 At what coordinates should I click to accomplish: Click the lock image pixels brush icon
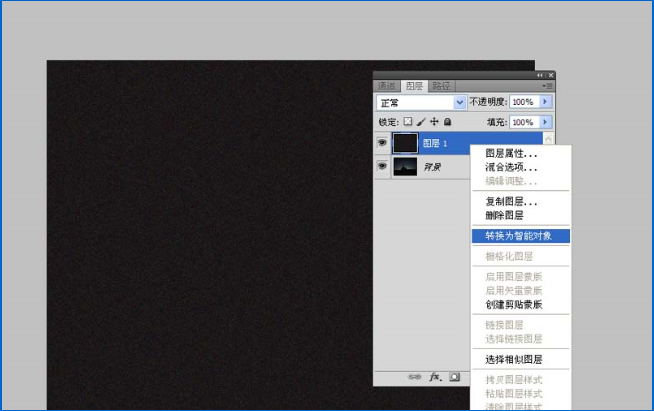(421, 122)
